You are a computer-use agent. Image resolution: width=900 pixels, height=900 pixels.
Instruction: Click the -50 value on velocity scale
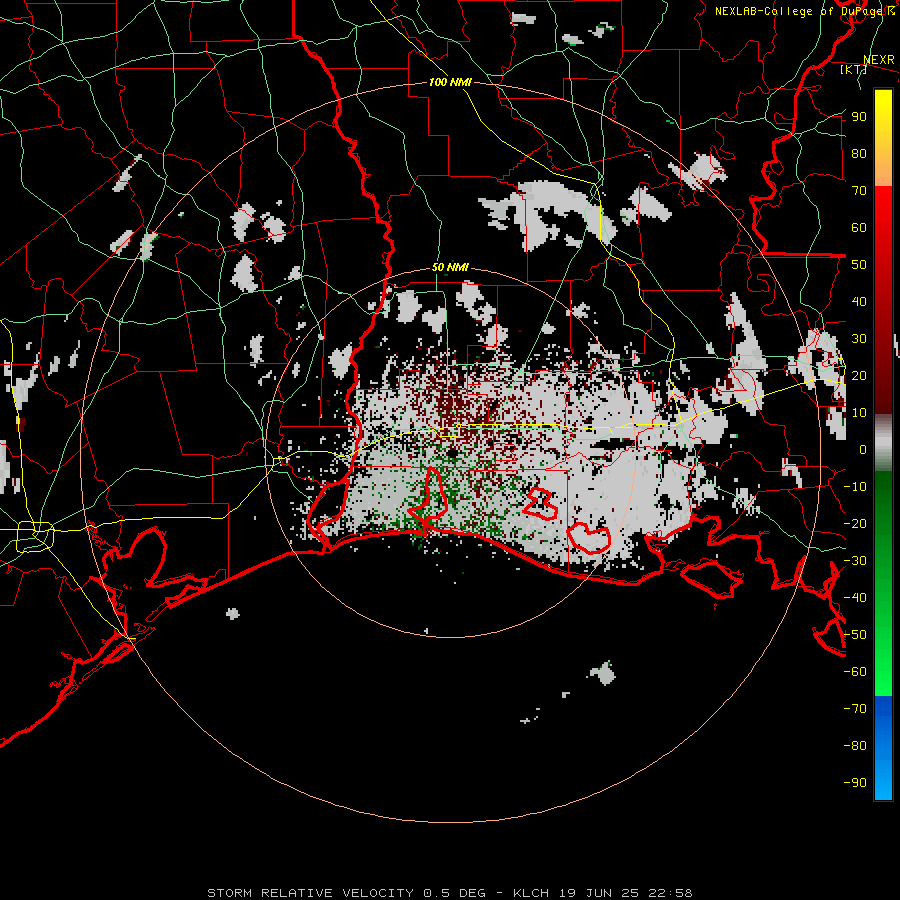pyautogui.click(x=855, y=635)
